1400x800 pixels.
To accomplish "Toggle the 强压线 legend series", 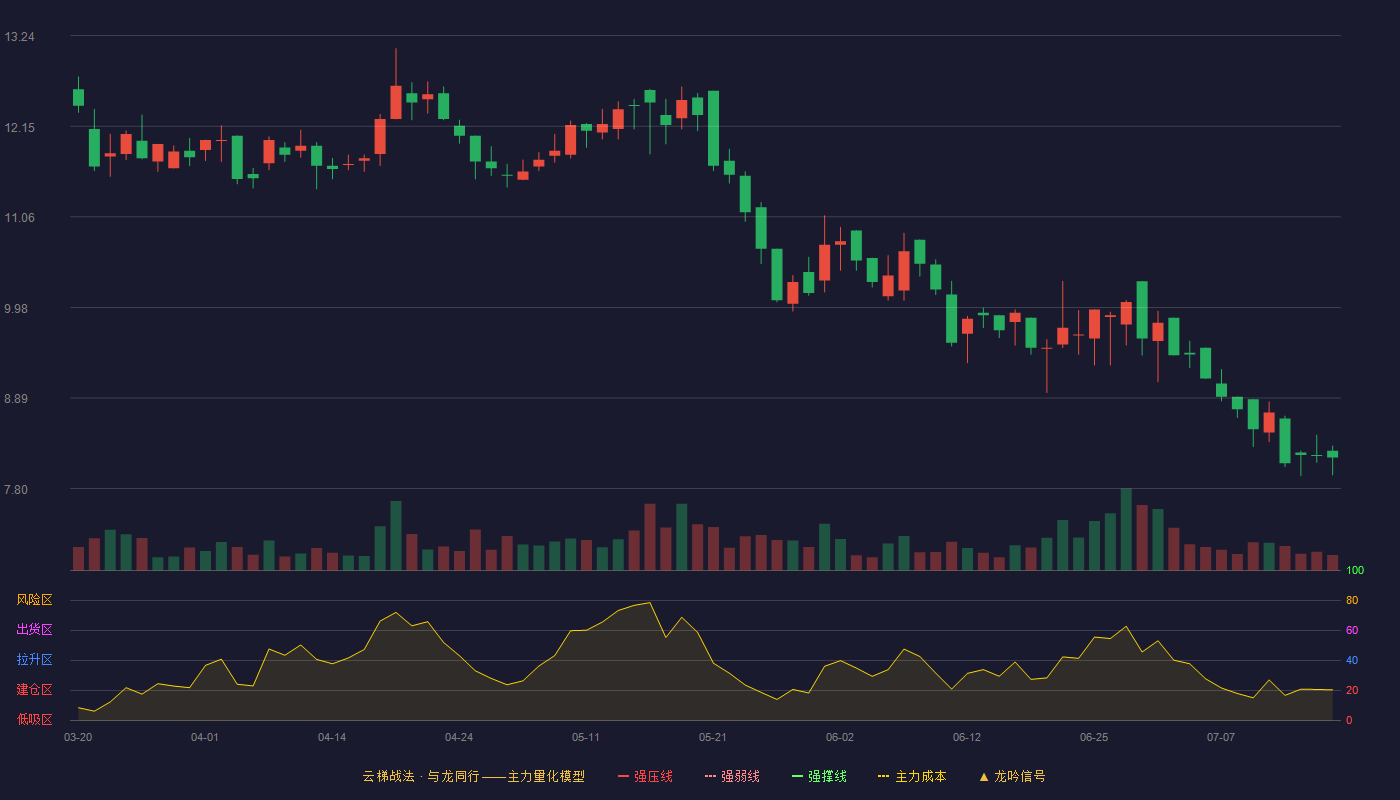I will coord(645,776).
